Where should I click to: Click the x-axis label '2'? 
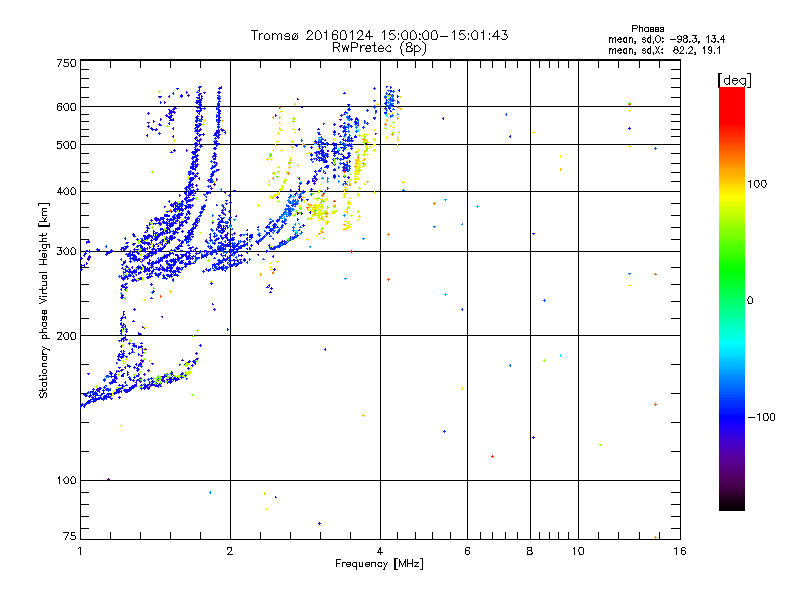coord(230,551)
